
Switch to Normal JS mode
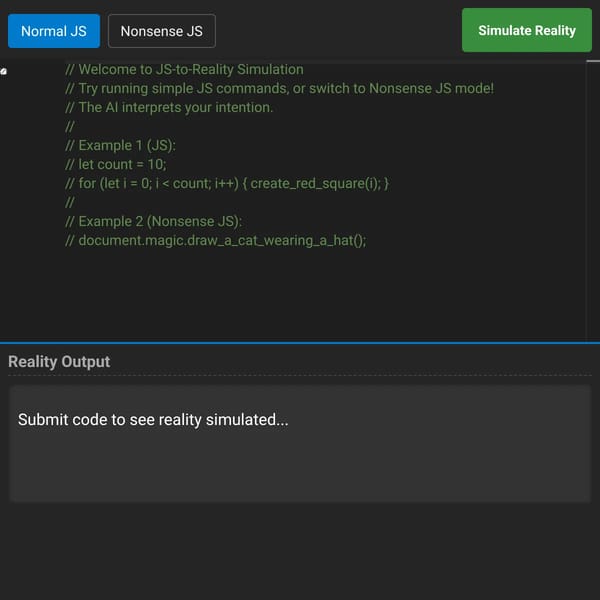coord(54,31)
